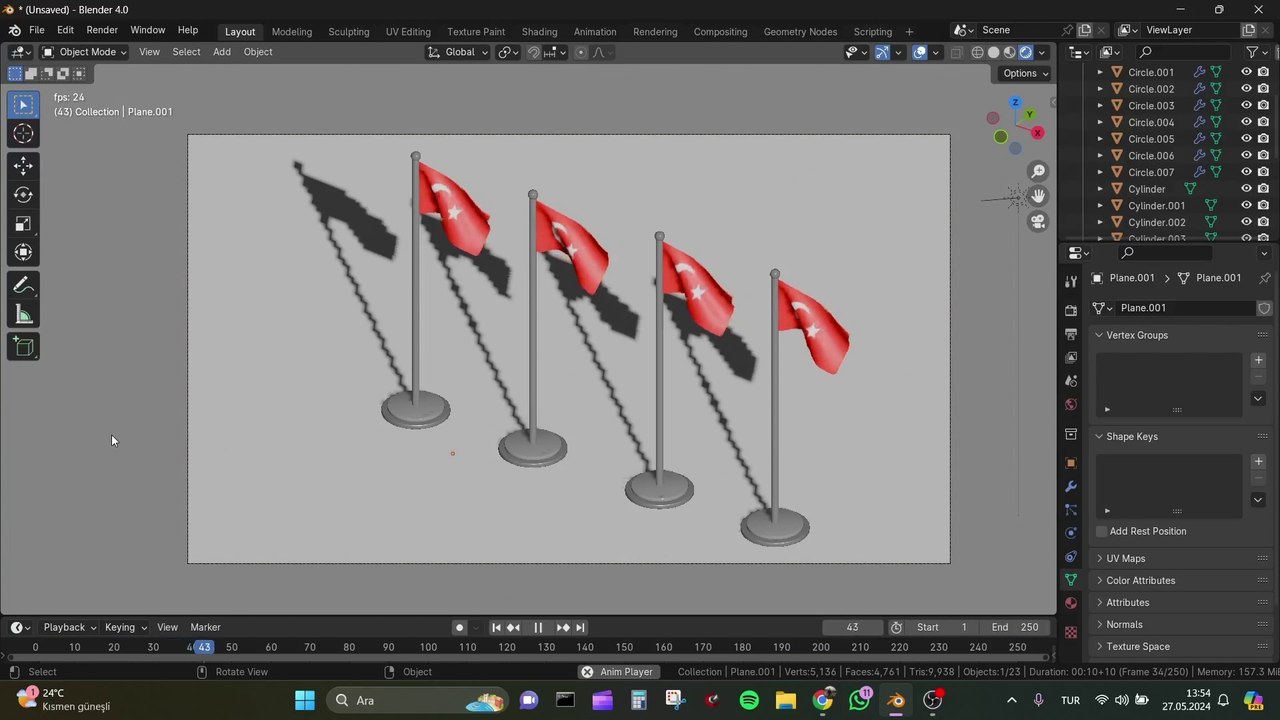Screen dimensions: 1280x720
Task: Toggle camera view icon in viewport
Action: (1038, 222)
